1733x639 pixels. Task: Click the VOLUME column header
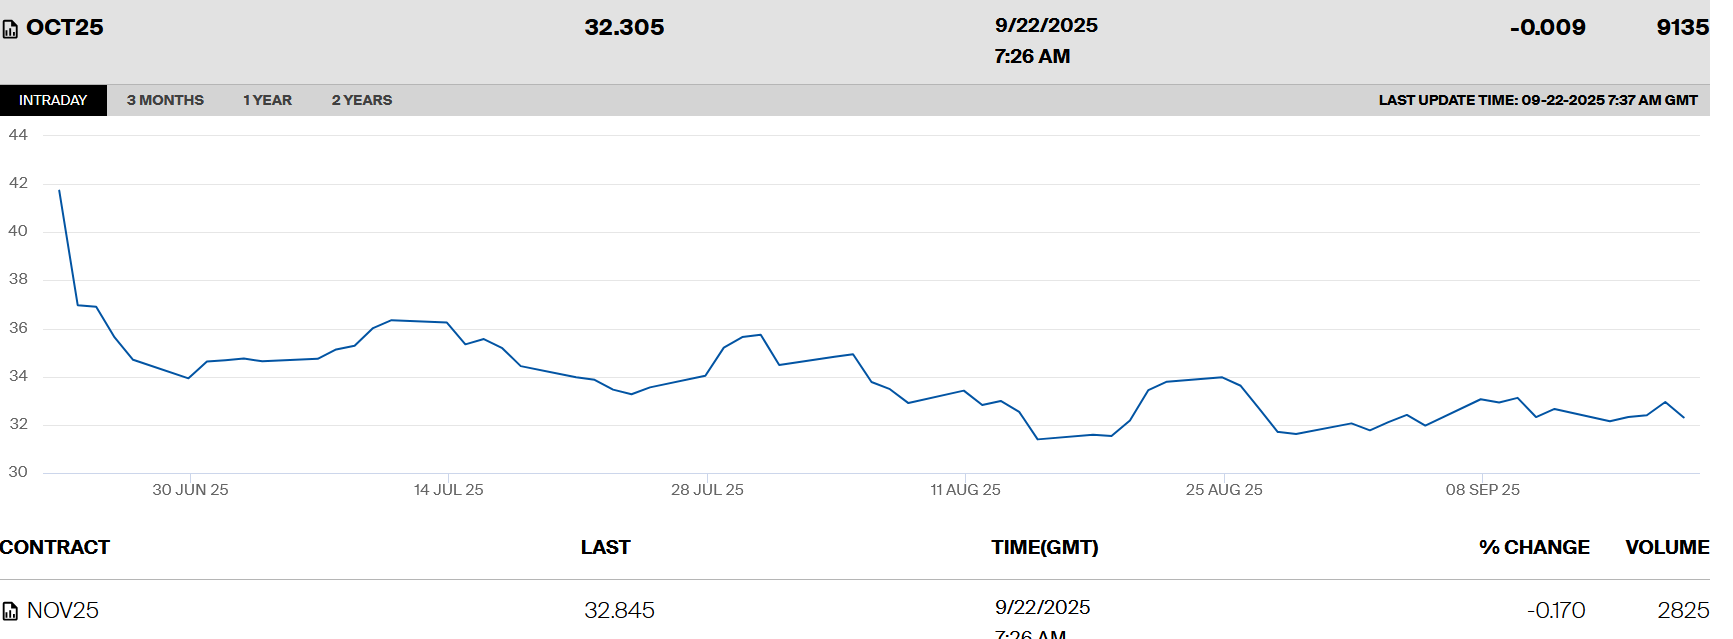click(x=1666, y=547)
